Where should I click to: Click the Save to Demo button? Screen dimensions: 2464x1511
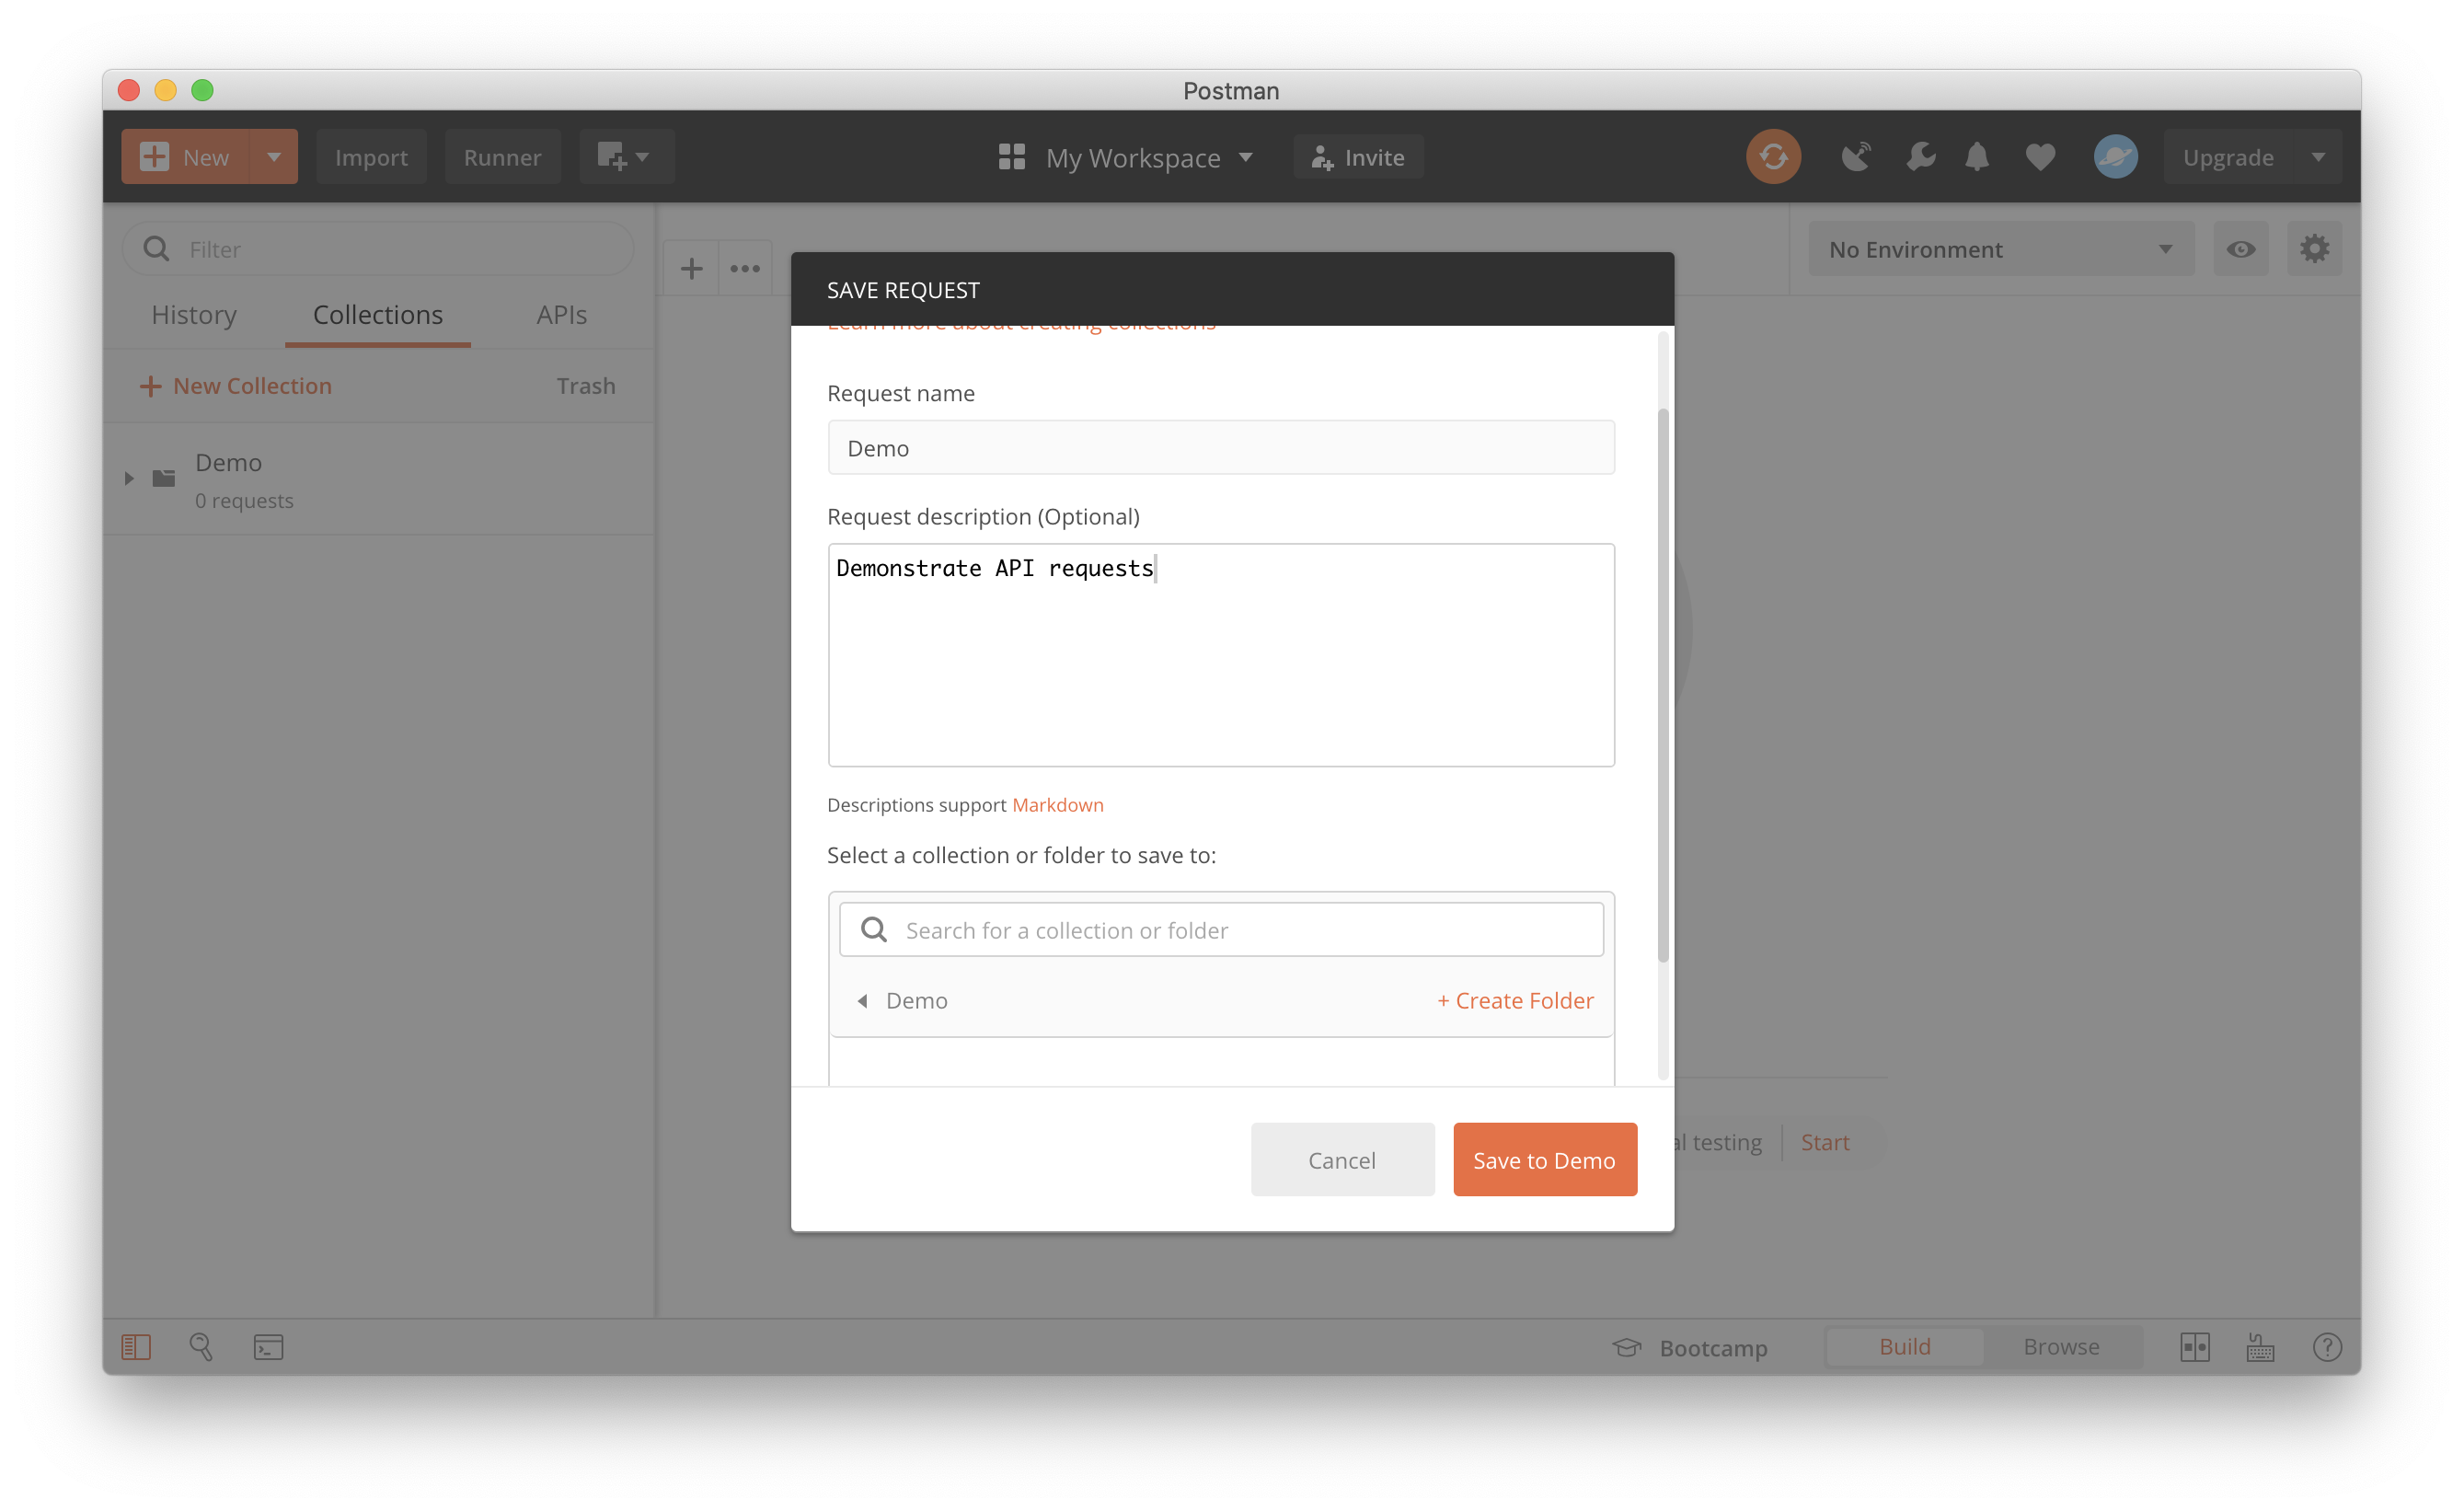[x=1544, y=1160]
